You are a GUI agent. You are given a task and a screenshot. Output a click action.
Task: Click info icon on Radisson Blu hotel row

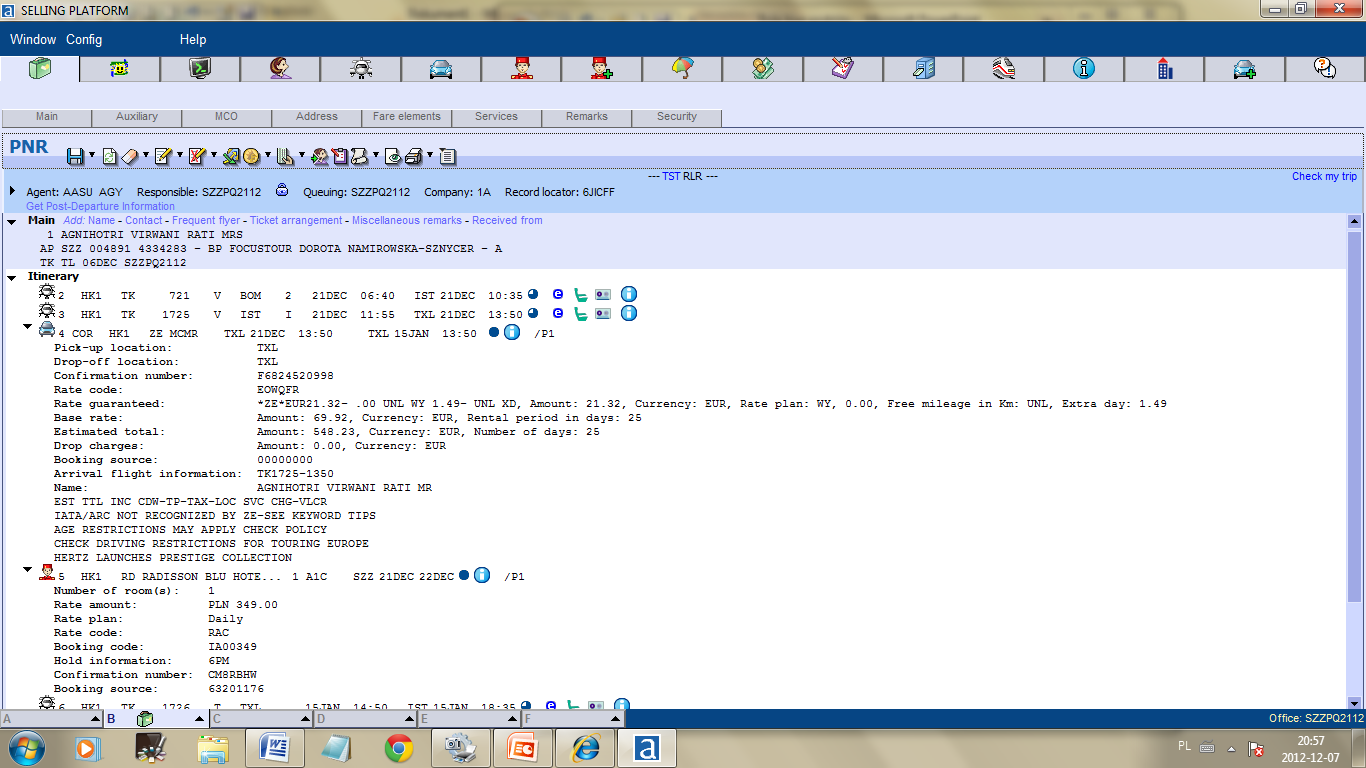pyautogui.click(x=482, y=575)
